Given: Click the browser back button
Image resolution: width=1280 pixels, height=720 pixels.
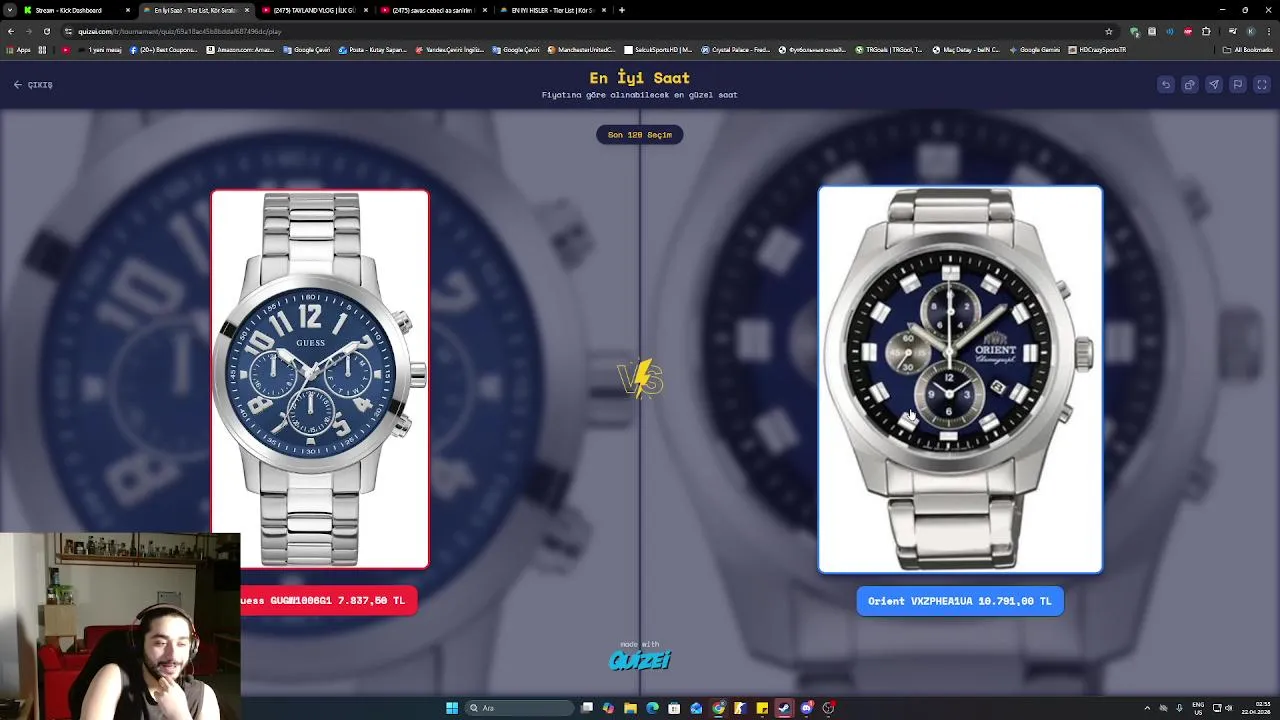Looking at the screenshot, I should (11, 31).
